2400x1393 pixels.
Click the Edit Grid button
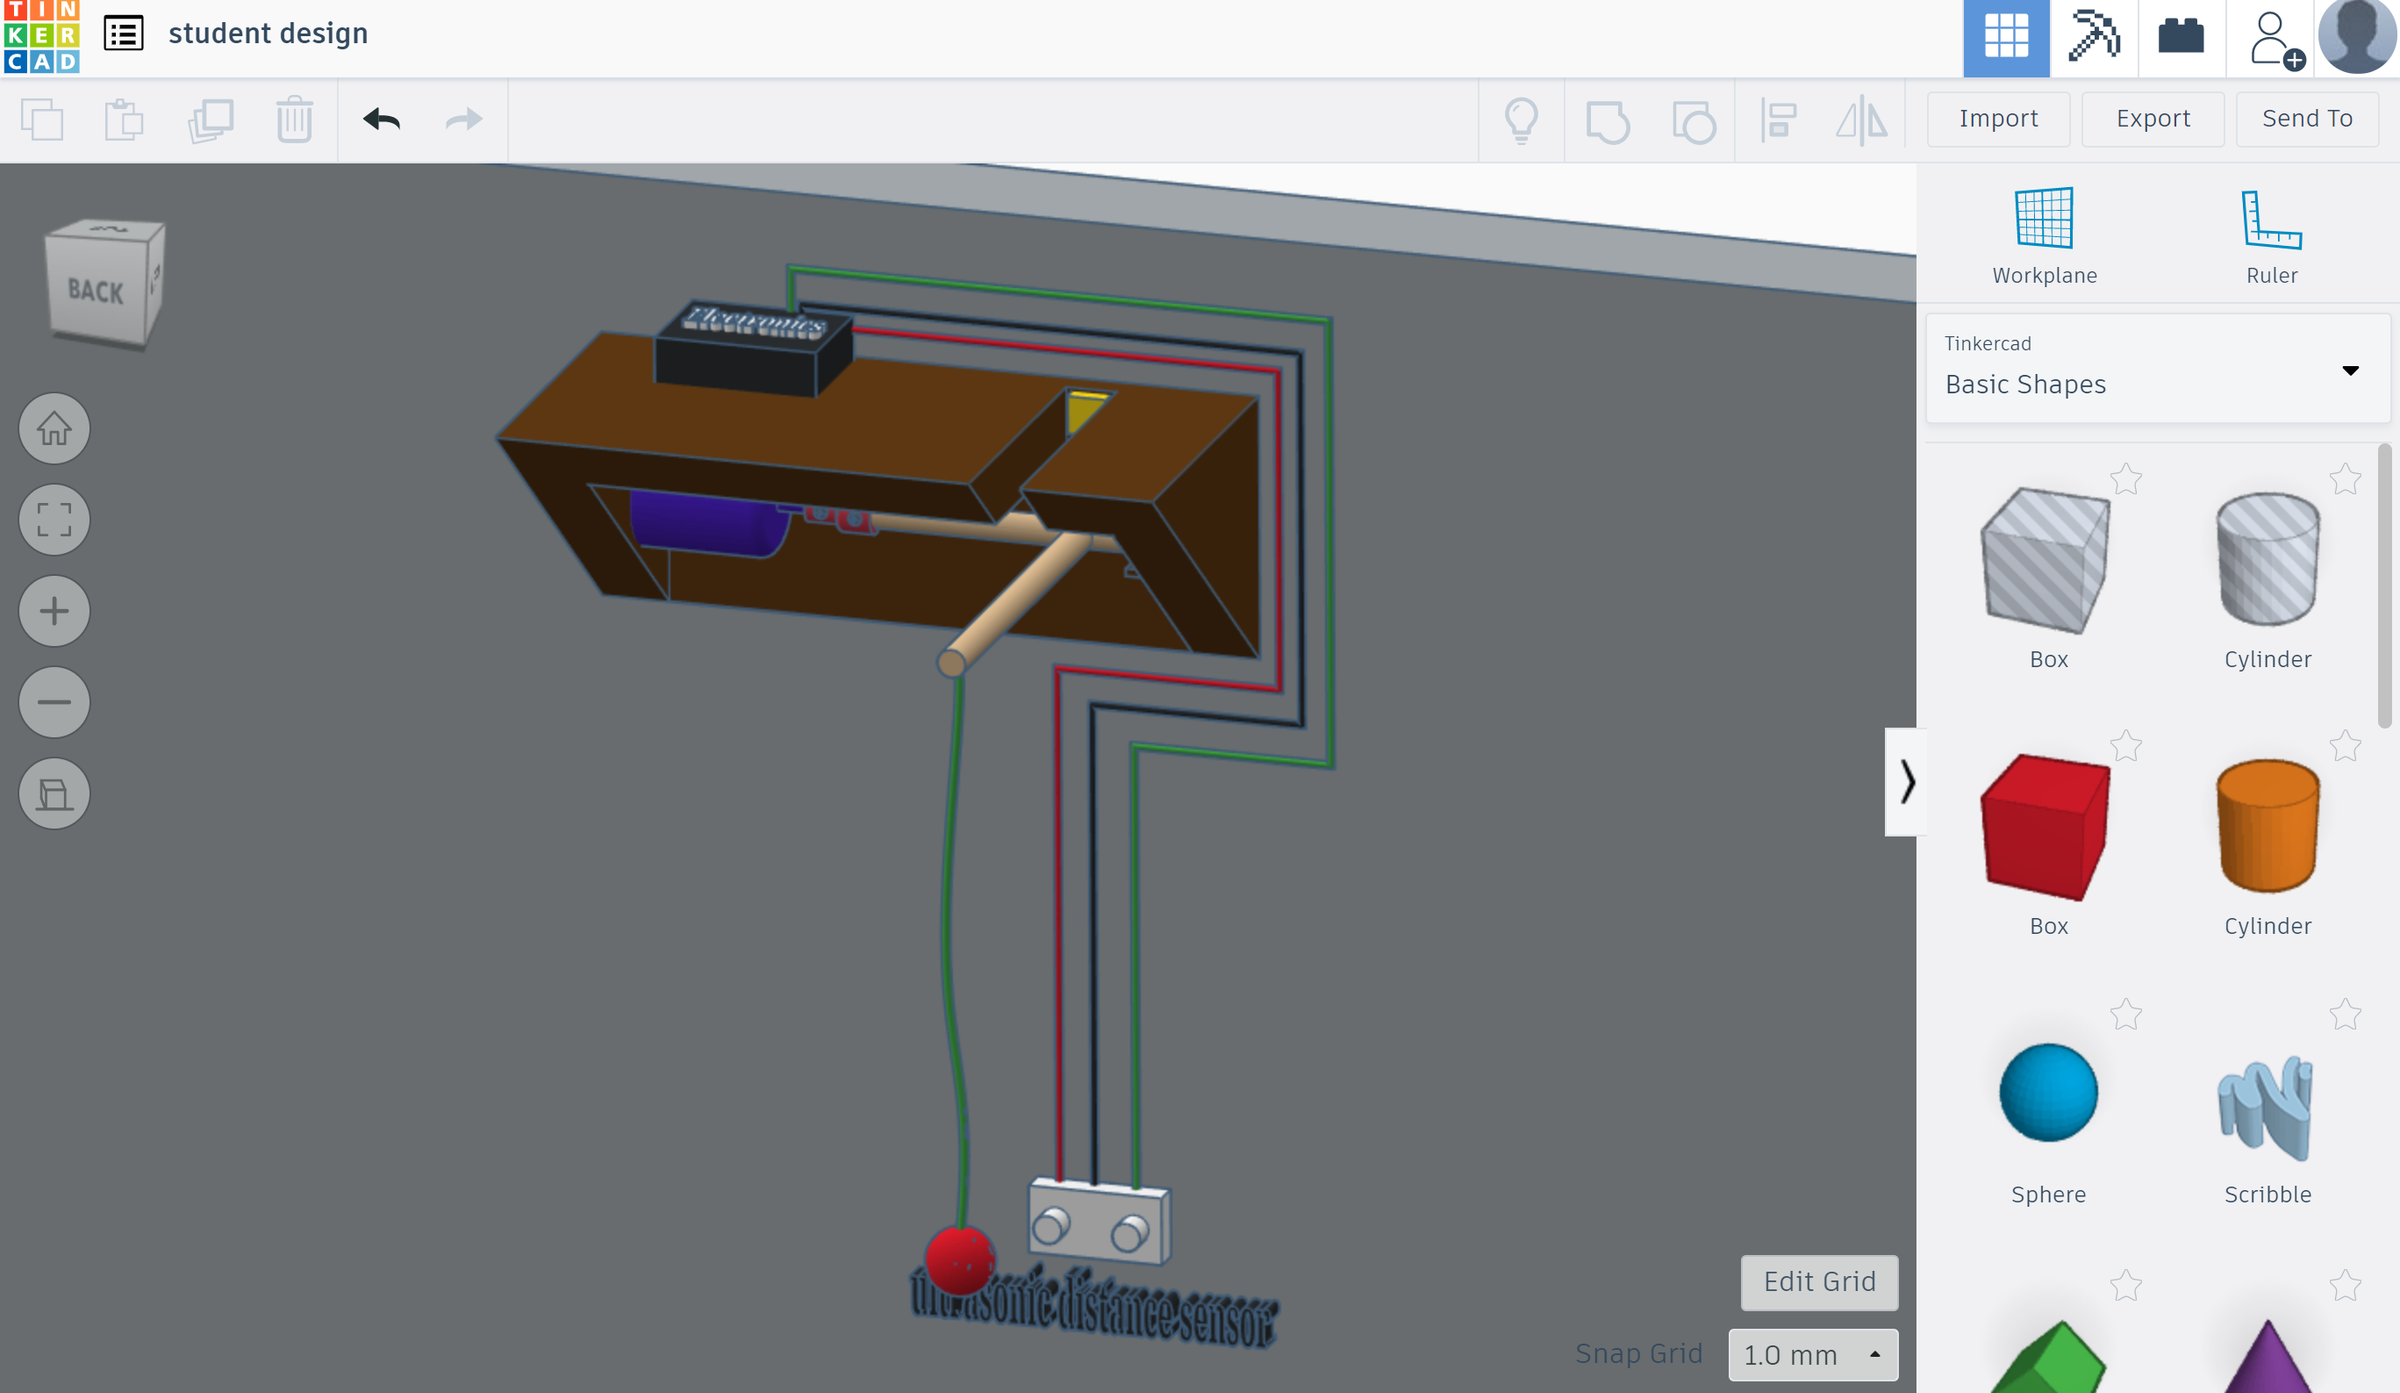(1819, 1282)
